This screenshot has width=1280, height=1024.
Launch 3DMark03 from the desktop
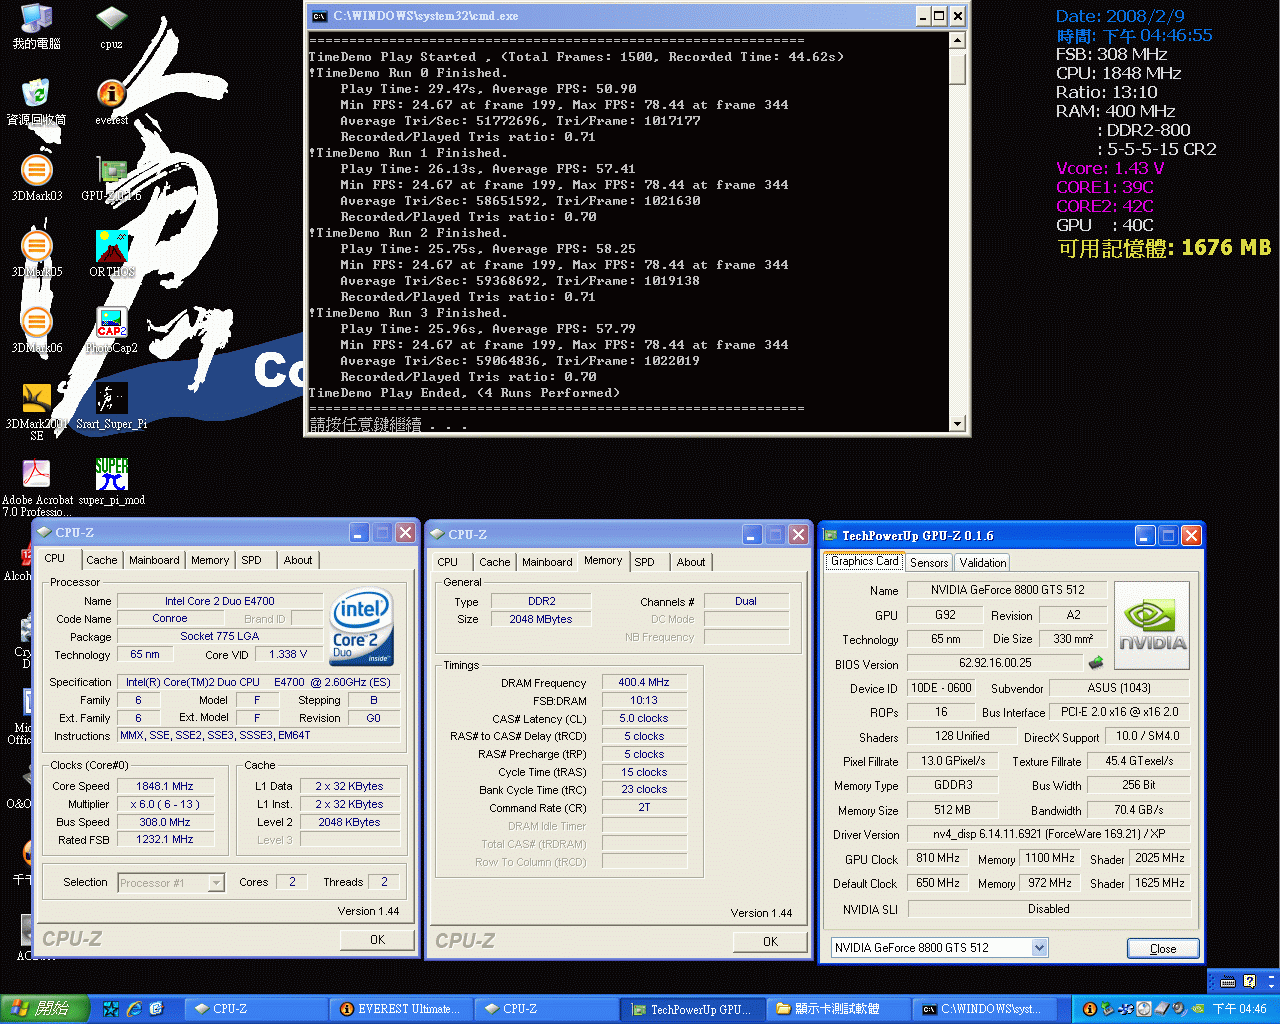[x=36, y=171]
